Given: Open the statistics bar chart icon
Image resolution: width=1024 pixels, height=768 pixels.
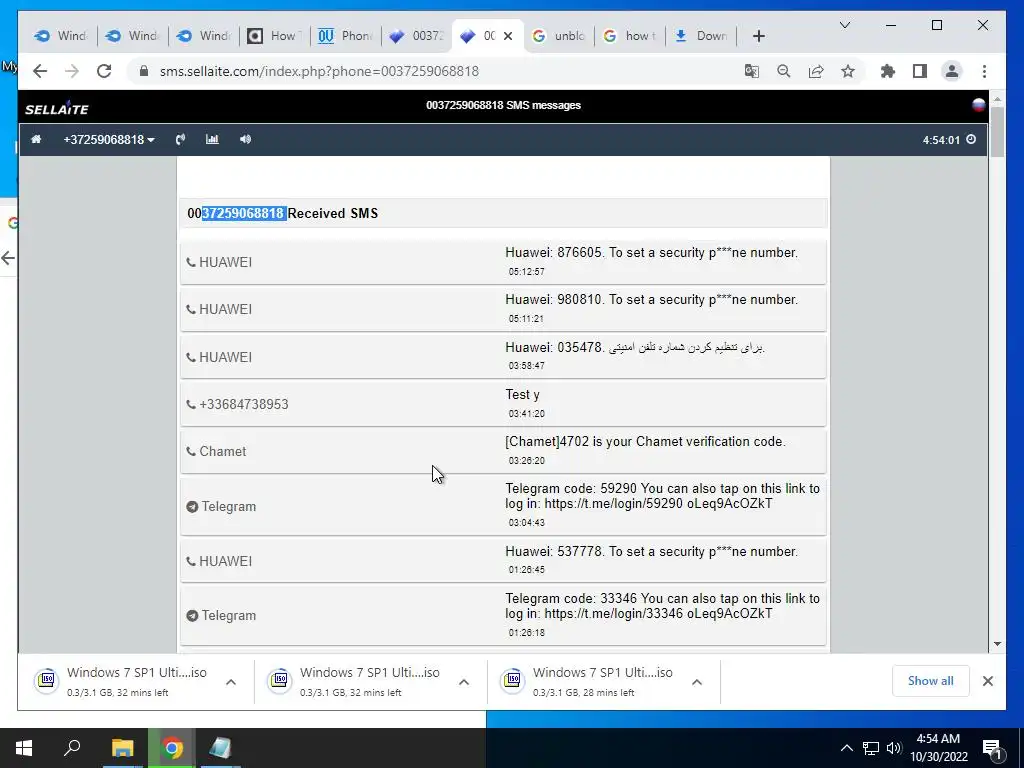Looking at the screenshot, I should click(212, 139).
